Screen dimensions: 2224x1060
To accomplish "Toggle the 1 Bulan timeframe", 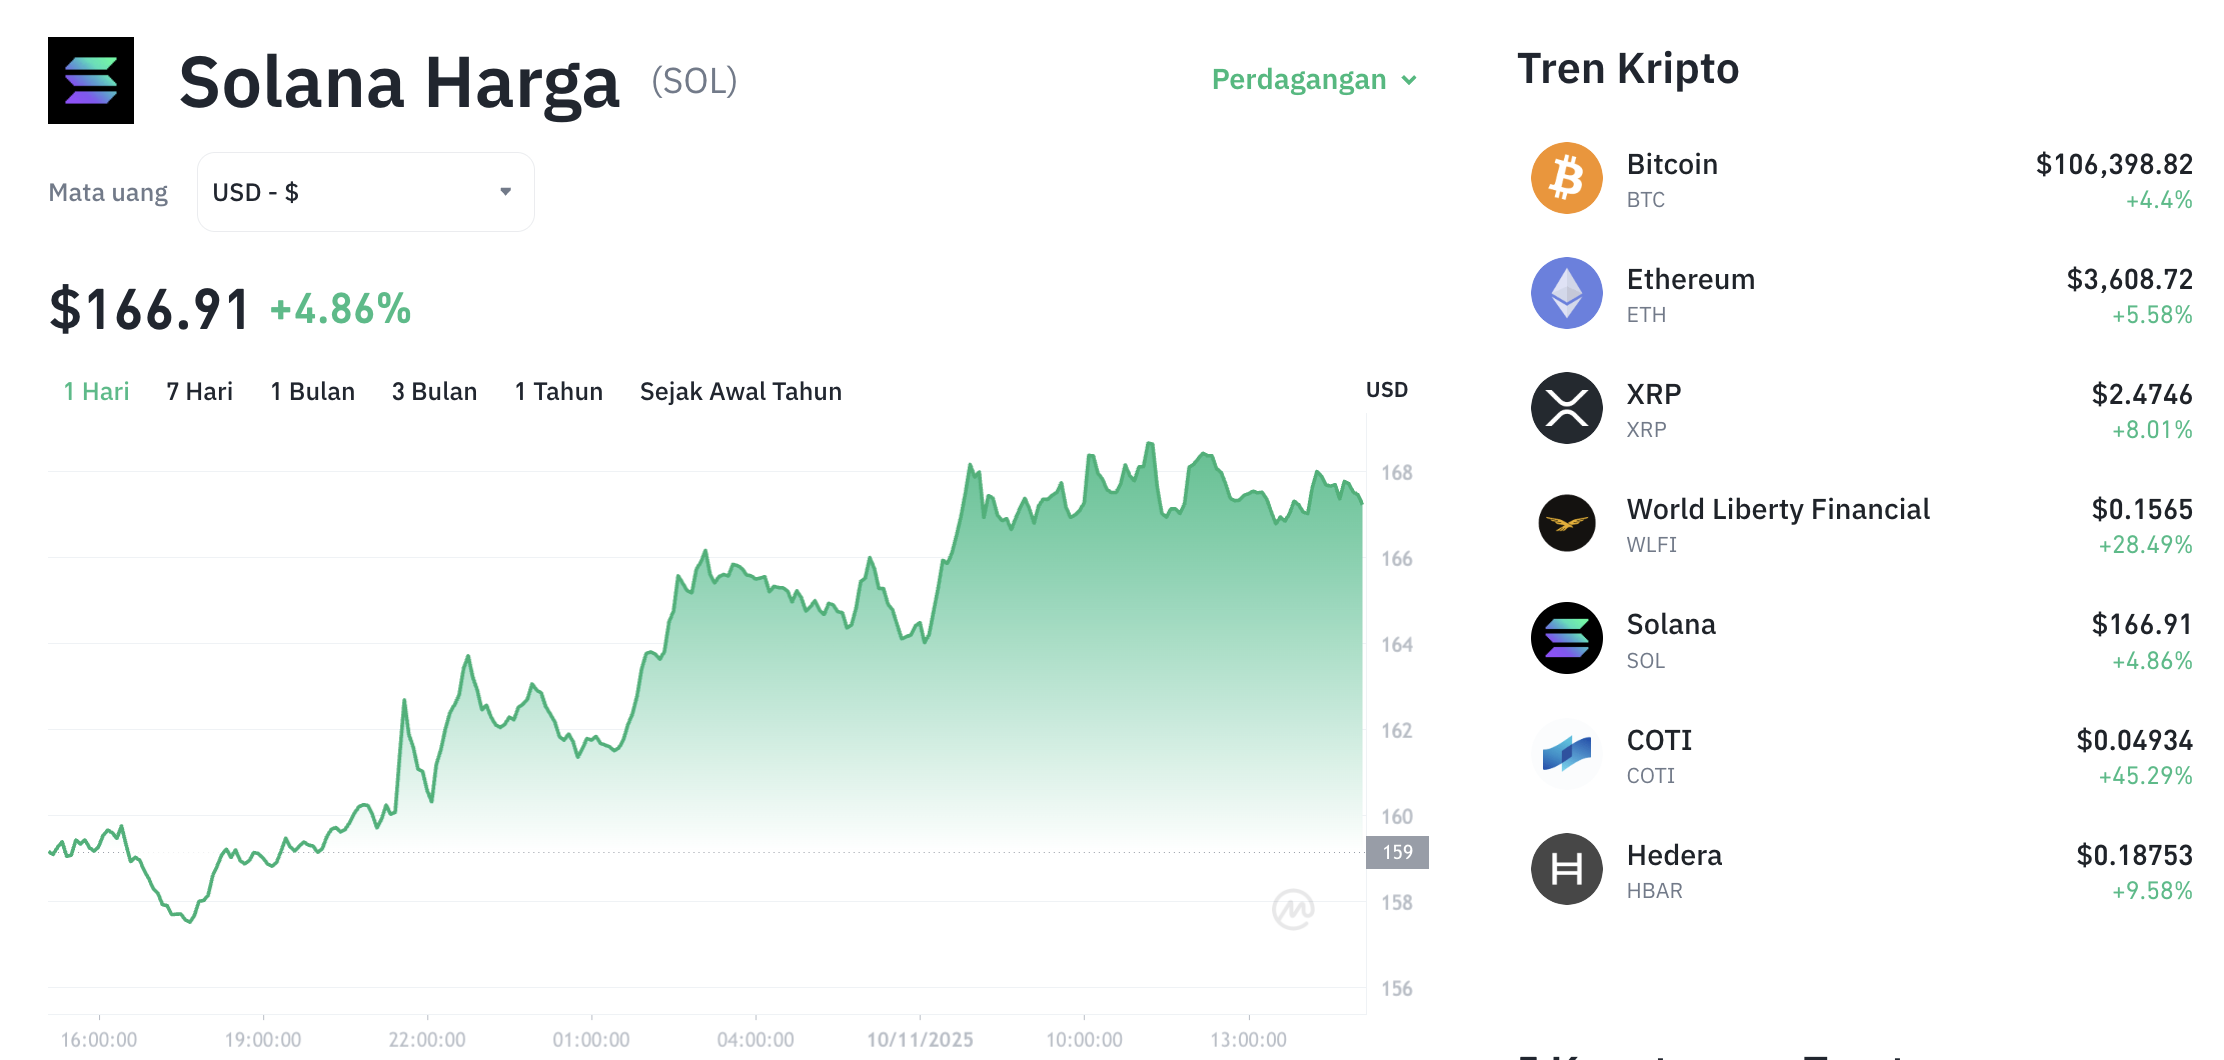I will click(x=313, y=391).
